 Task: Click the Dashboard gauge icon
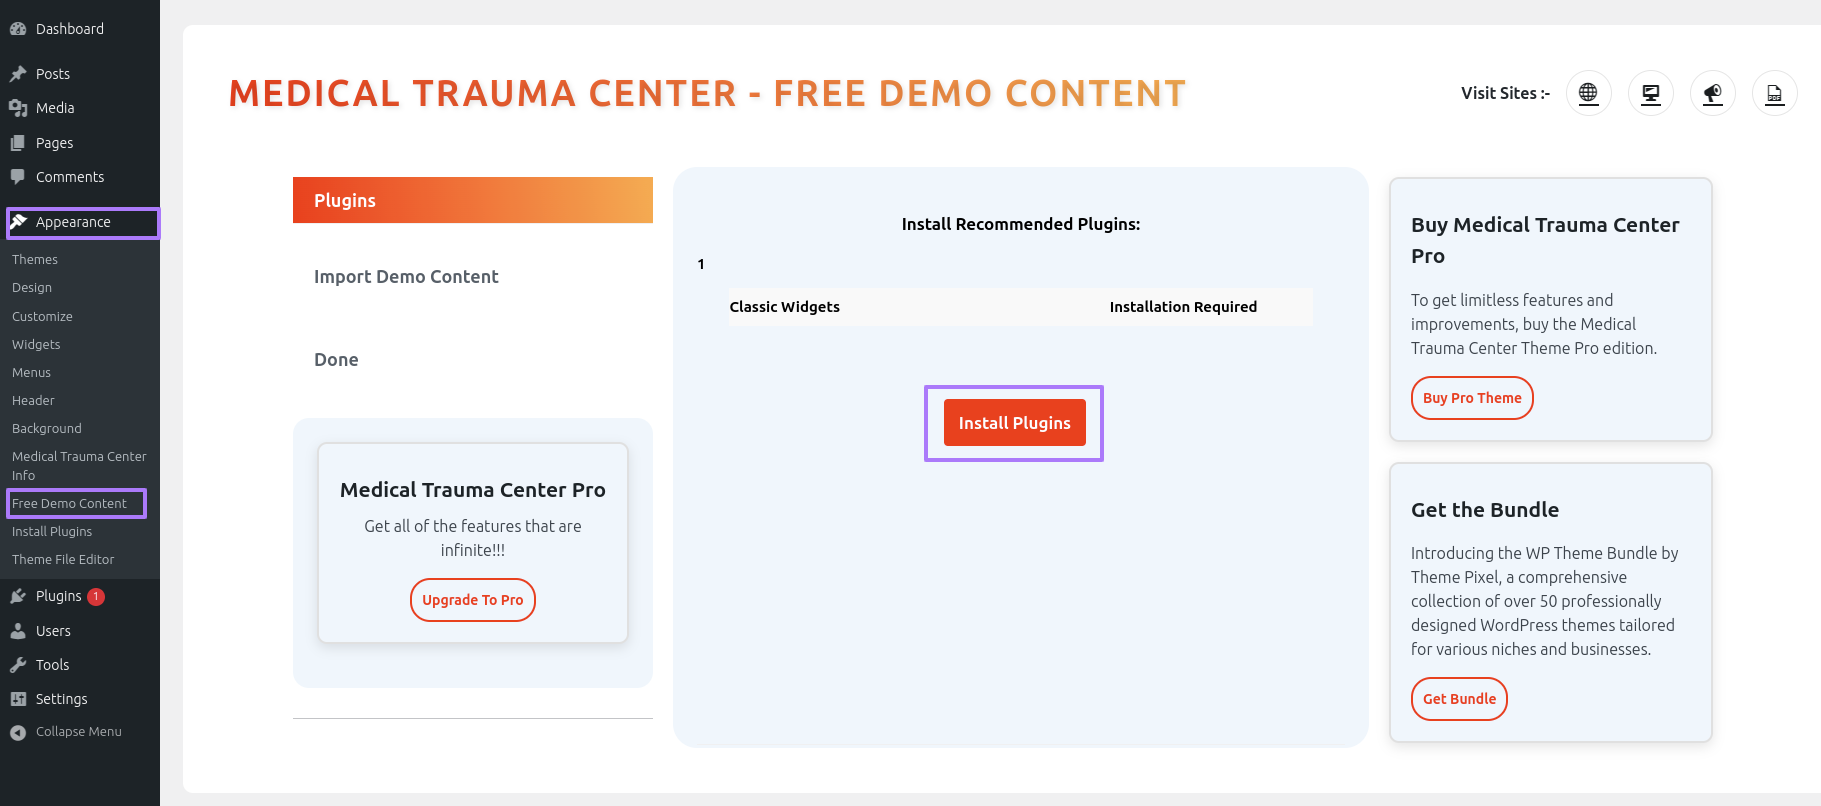(18, 29)
